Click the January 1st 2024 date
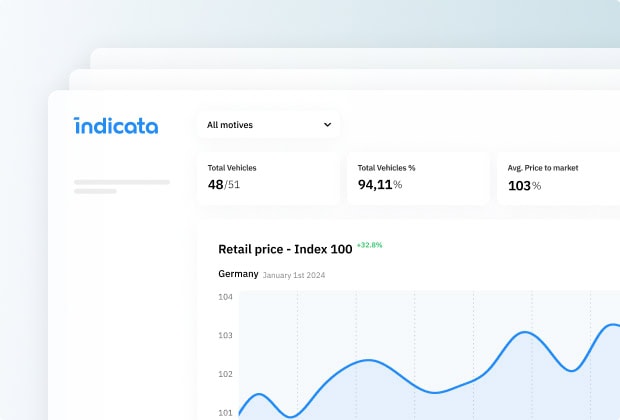The image size is (620, 420). point(294,275)
